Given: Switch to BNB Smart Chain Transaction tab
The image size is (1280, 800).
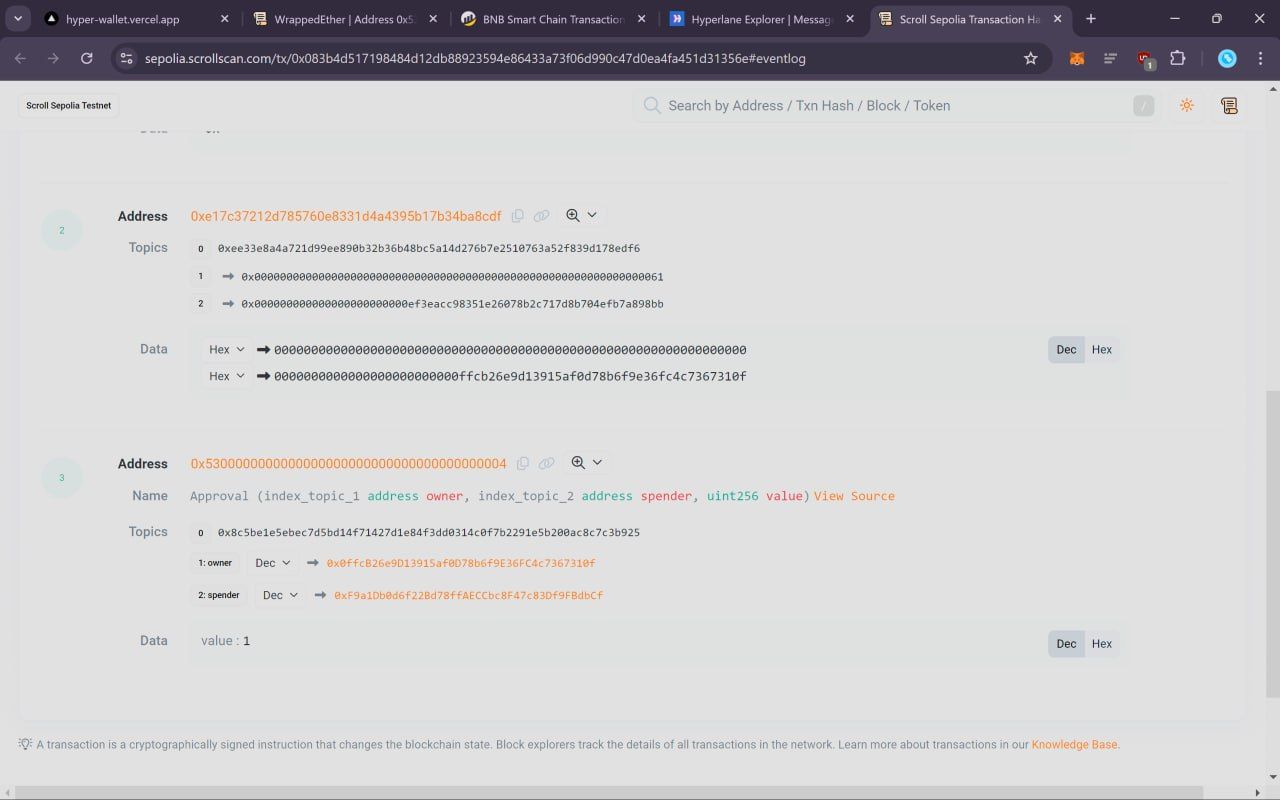Looking at the screenshot, I should (551, 19).
